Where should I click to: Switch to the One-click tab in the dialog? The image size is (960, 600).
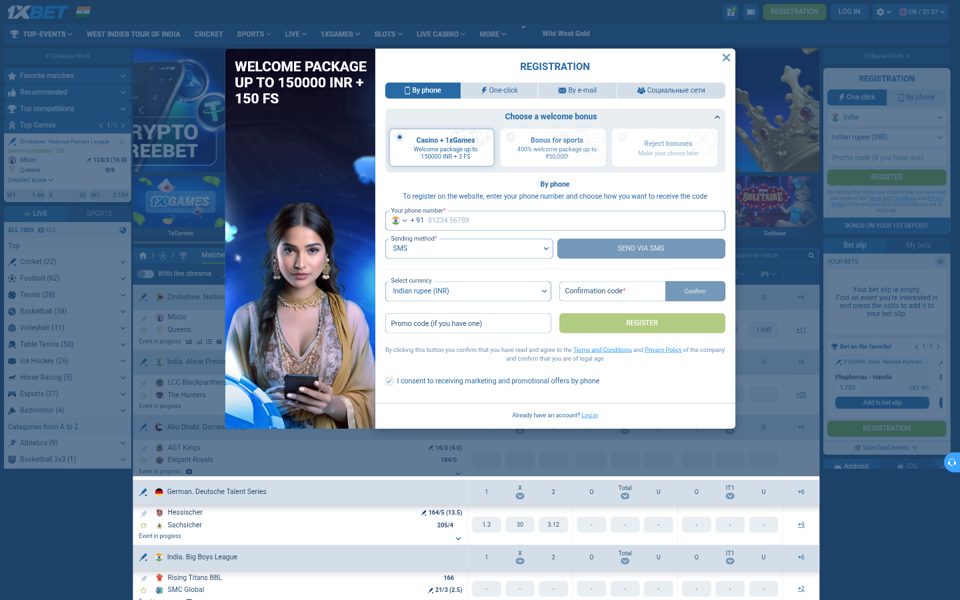point(500,91)
